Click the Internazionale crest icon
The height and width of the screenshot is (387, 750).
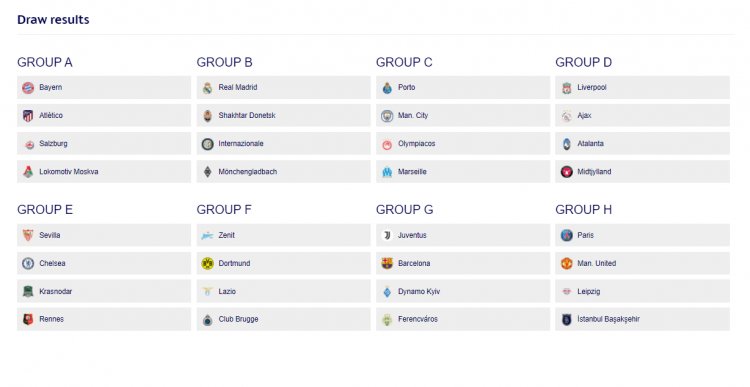pos(208,144)
